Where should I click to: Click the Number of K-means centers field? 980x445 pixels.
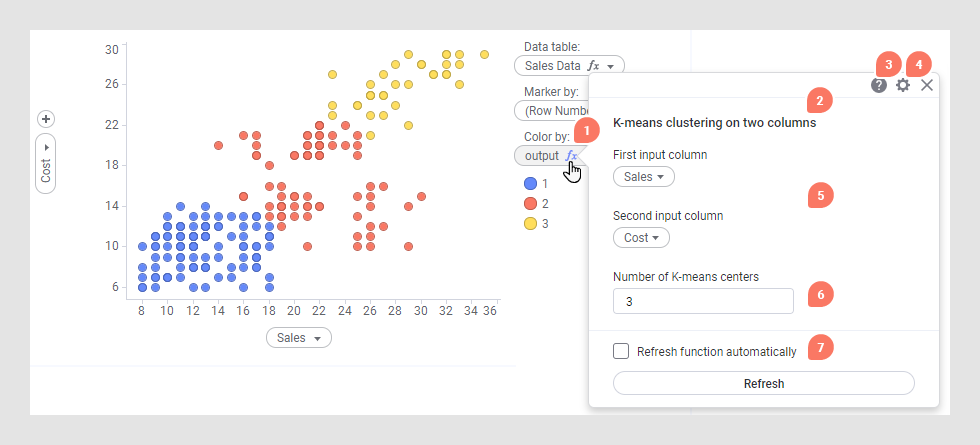pos(702,301)
